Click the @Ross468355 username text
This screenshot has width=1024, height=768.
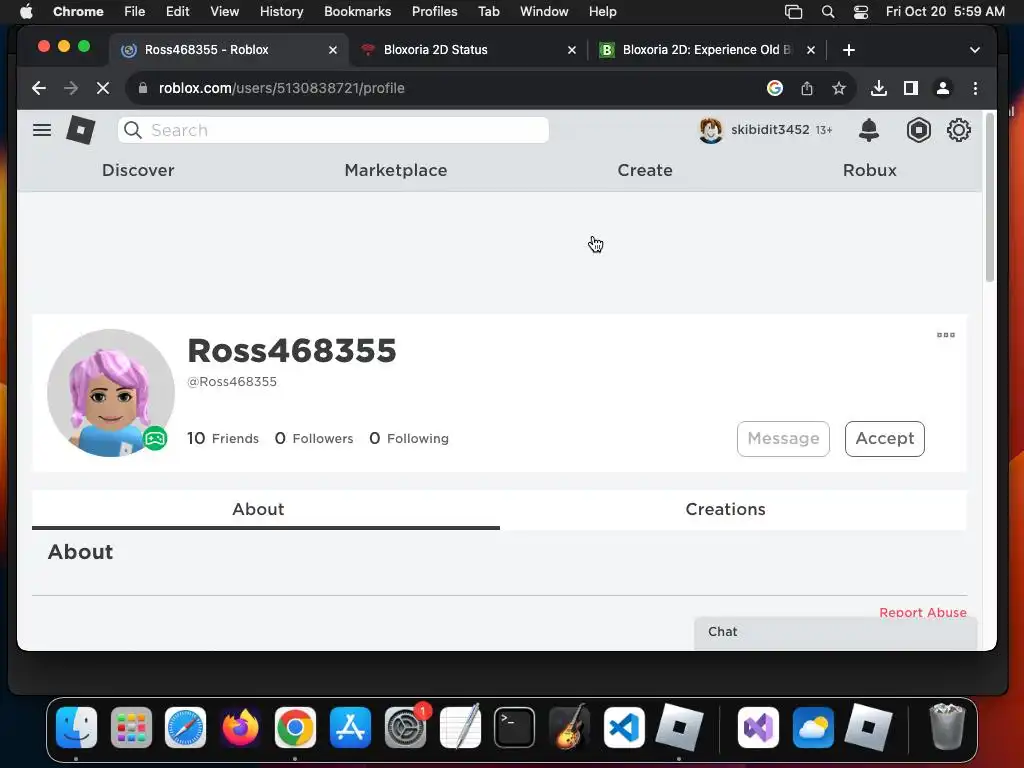(232, 382)
